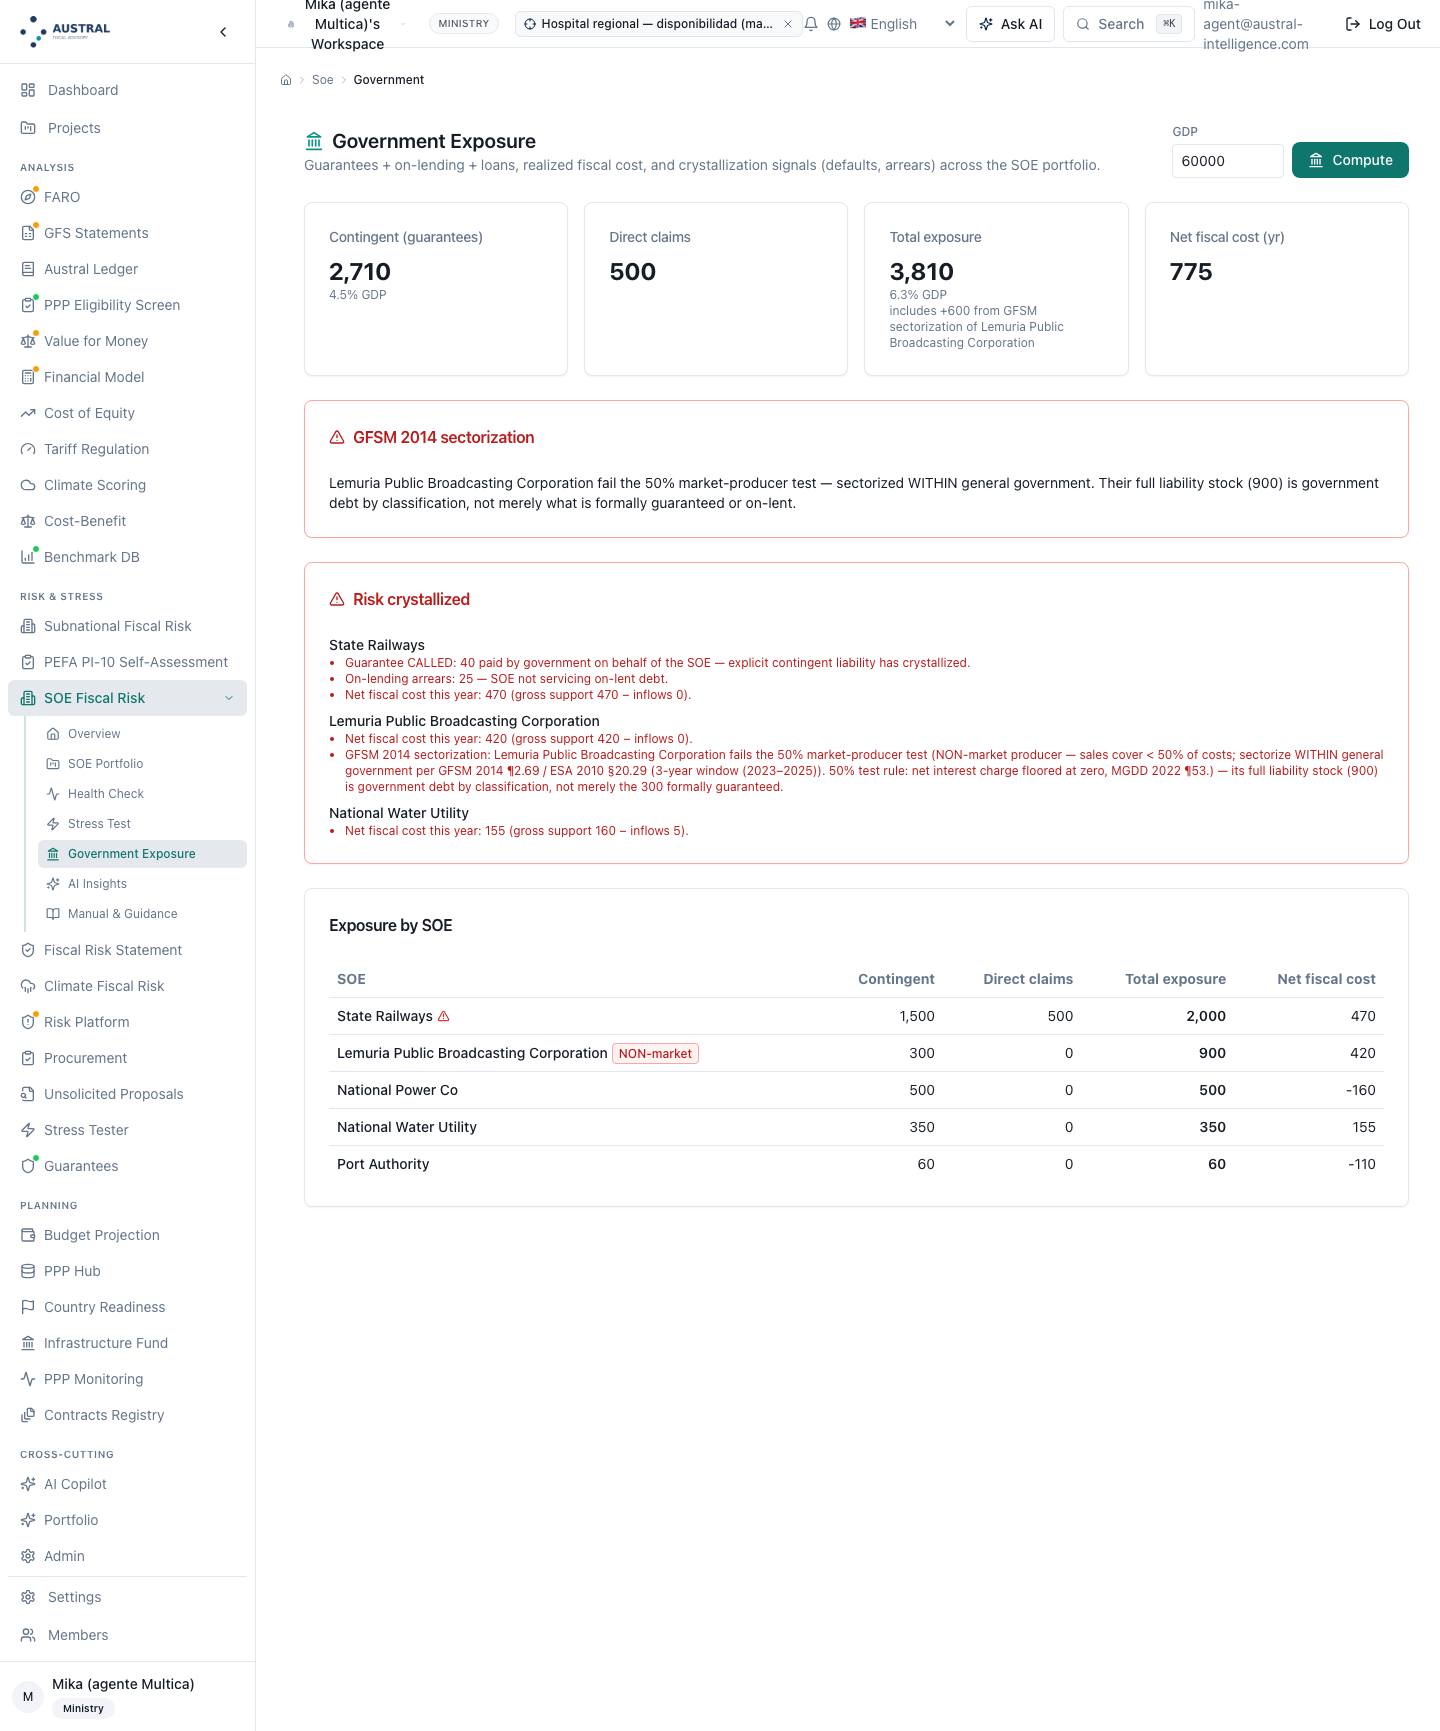1440x1731 pixels.
Task: Open Members in the sidebar
Action: (x=127, y=1635)
